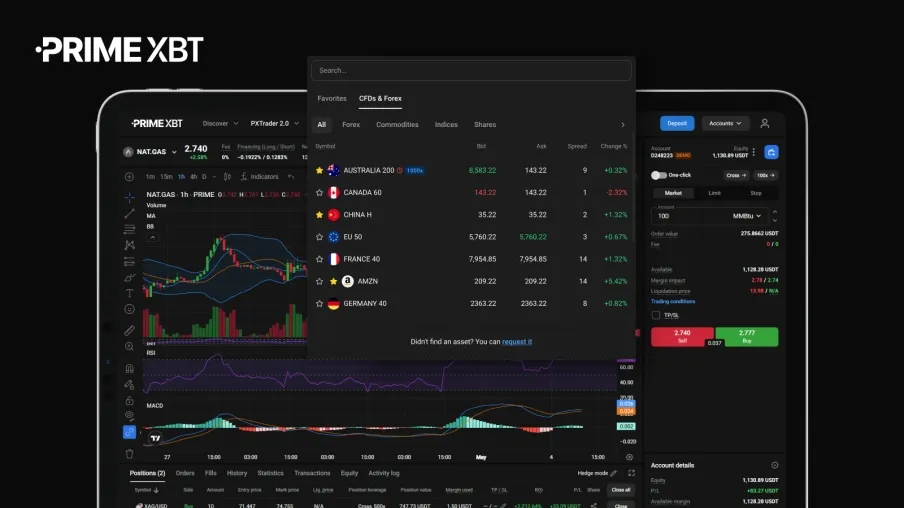Open the Cross margin mode selector

[736, 175]
